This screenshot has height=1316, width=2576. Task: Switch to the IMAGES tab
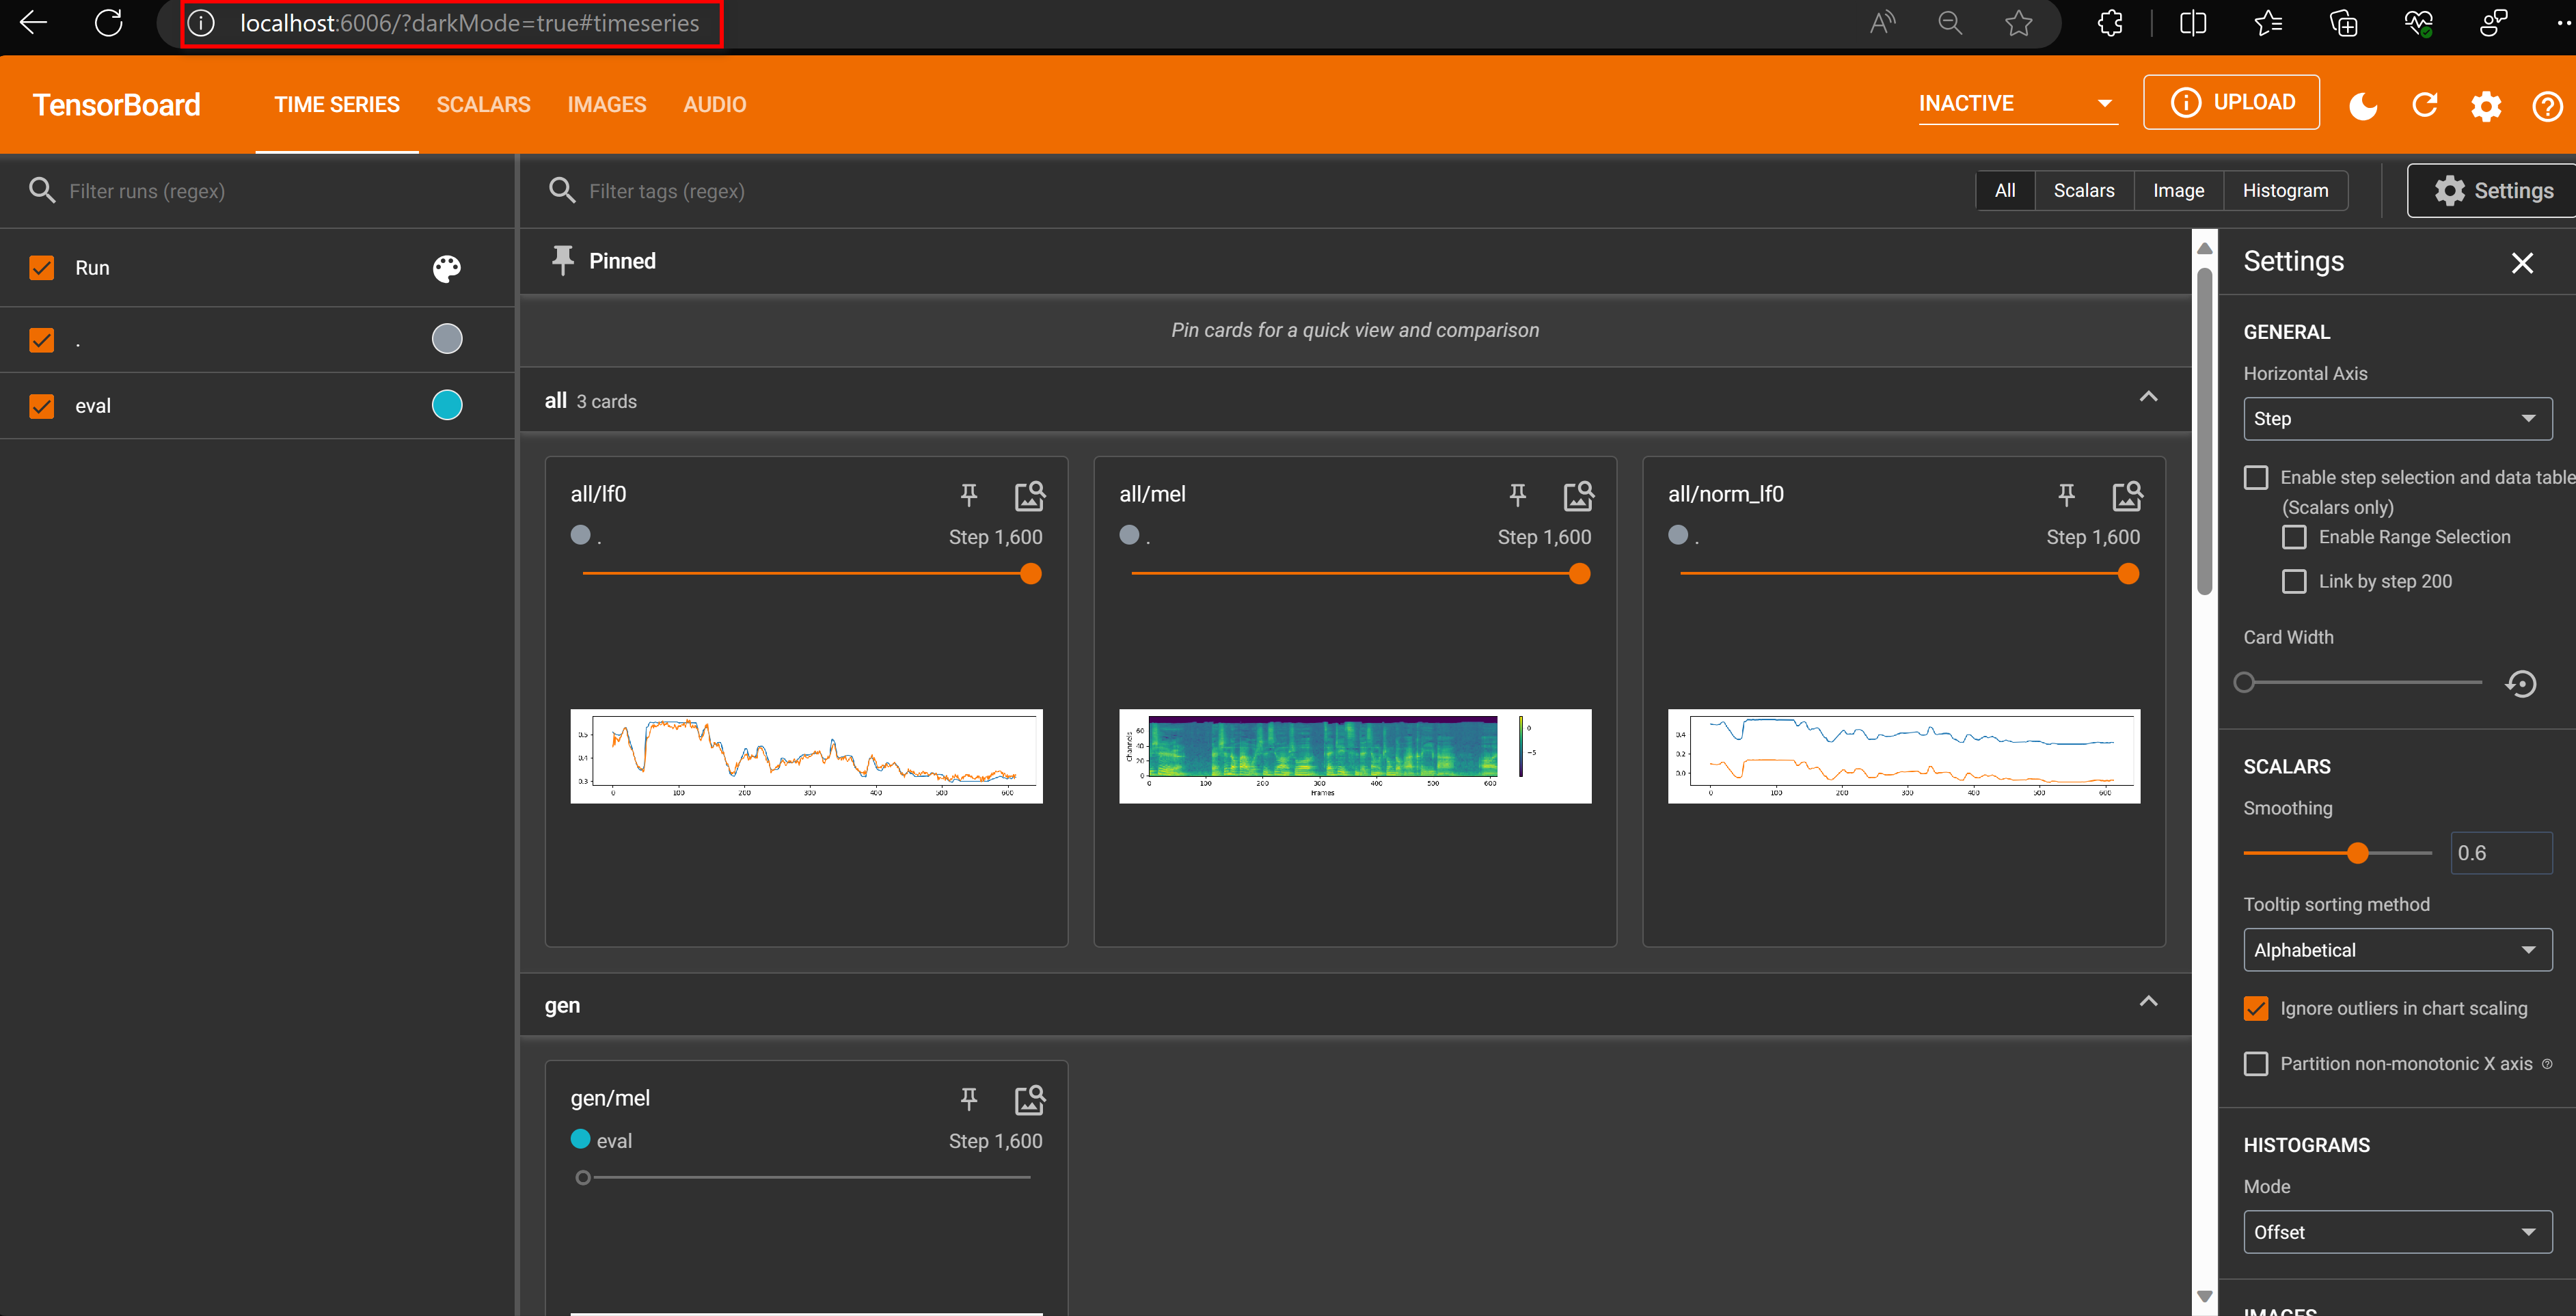coord(606,105)
